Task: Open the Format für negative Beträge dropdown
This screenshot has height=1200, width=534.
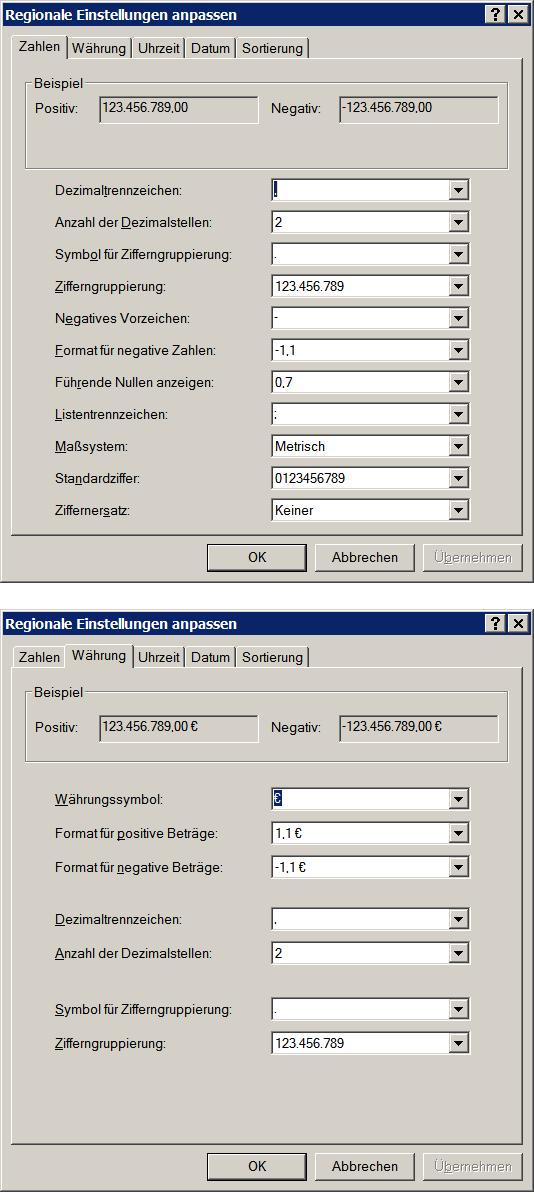Action: coord(458,867)
